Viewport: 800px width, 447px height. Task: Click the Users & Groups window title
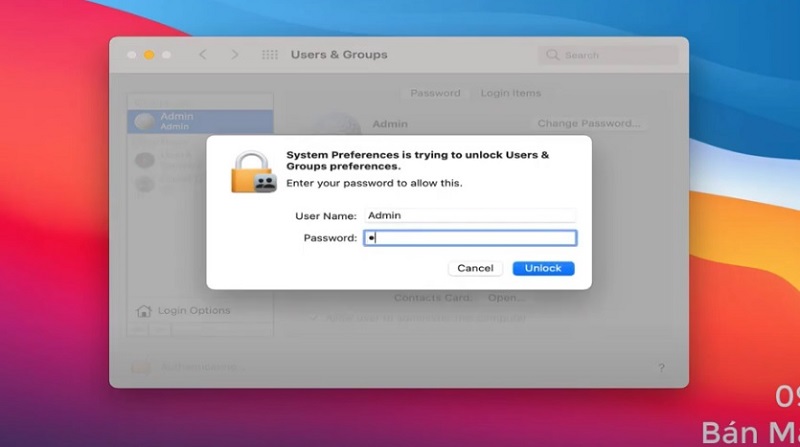339,55
